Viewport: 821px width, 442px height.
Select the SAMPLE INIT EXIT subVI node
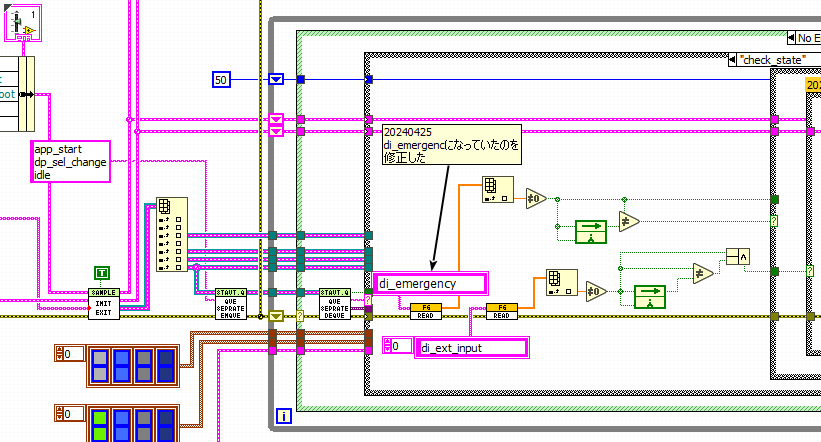pos(104,304)
